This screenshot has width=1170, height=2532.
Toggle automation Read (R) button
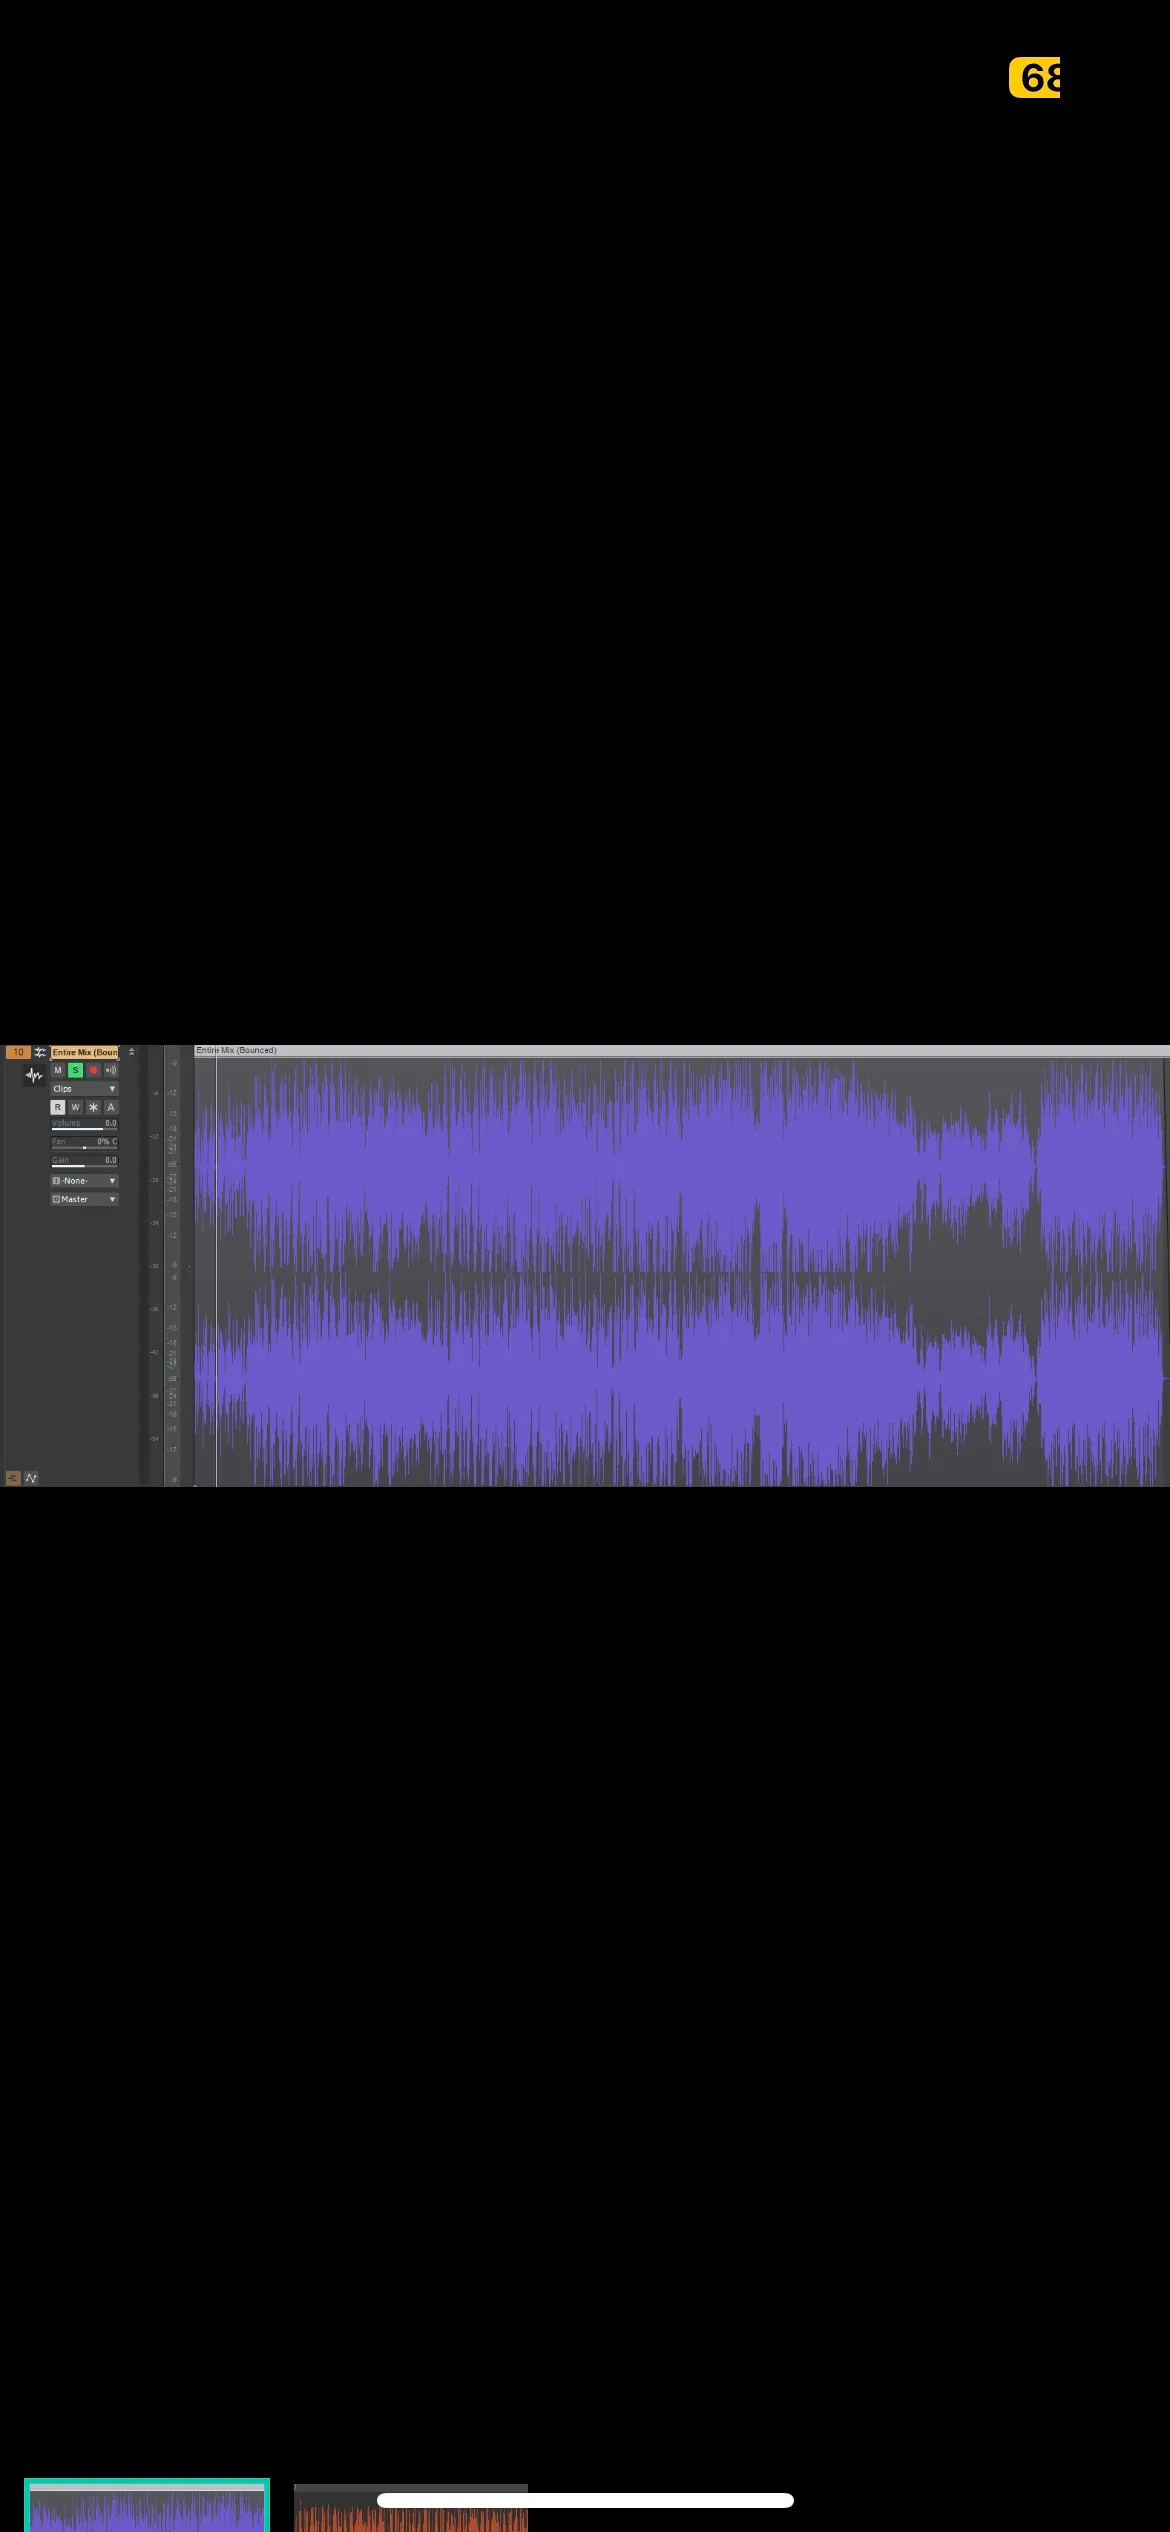pos(58,1107)
